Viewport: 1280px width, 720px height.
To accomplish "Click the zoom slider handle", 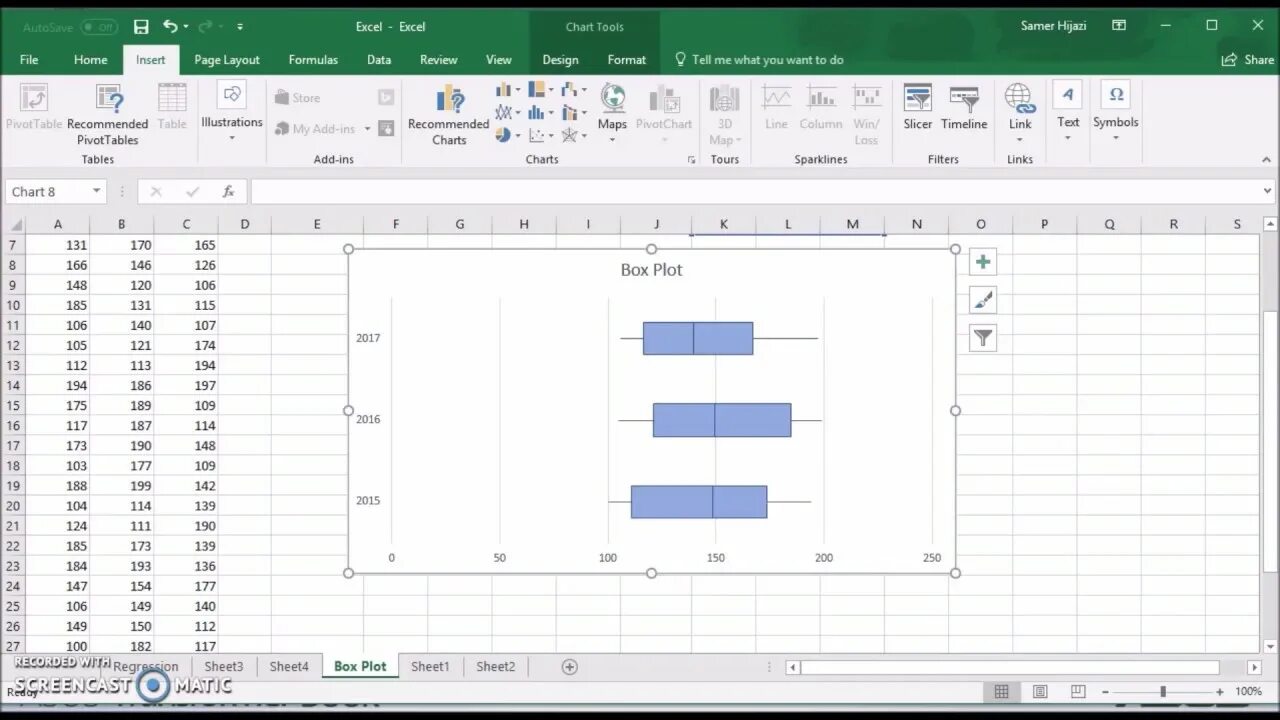I will click(x=1163, y=691).
